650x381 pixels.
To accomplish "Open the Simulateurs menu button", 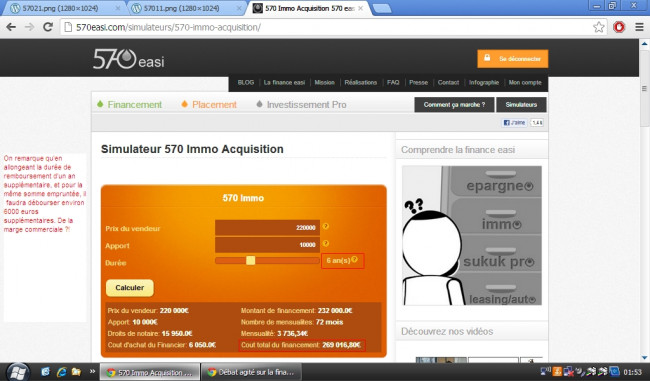I will click(521, 105).
